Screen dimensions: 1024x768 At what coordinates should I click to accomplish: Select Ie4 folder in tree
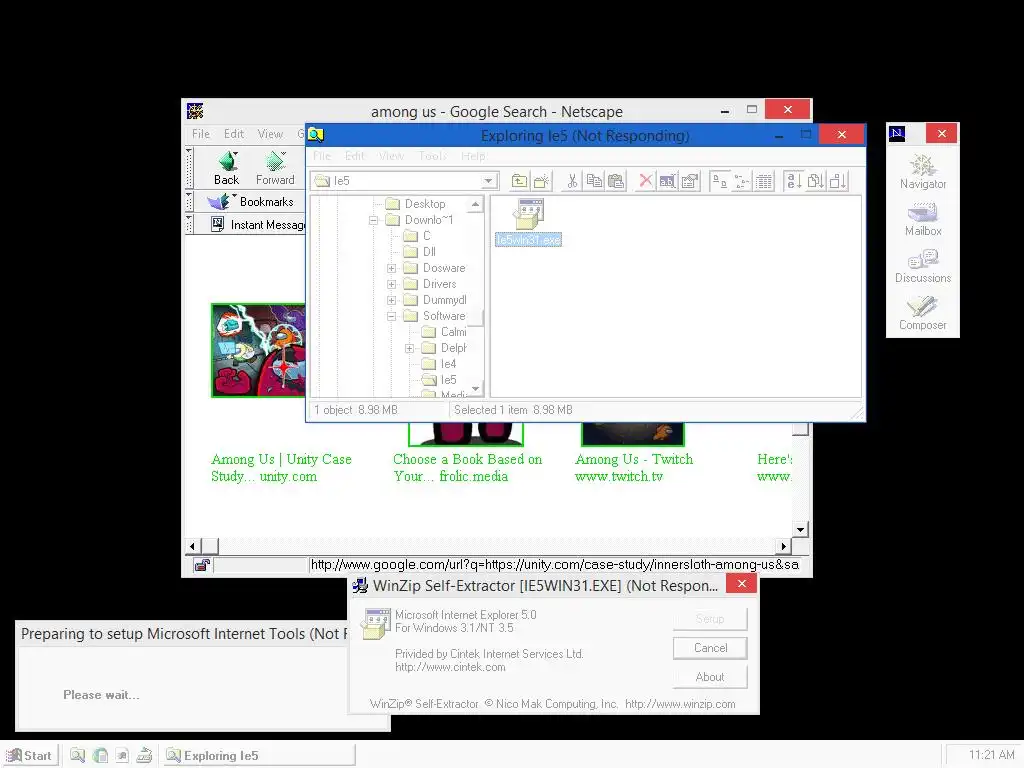pos(439,364)
